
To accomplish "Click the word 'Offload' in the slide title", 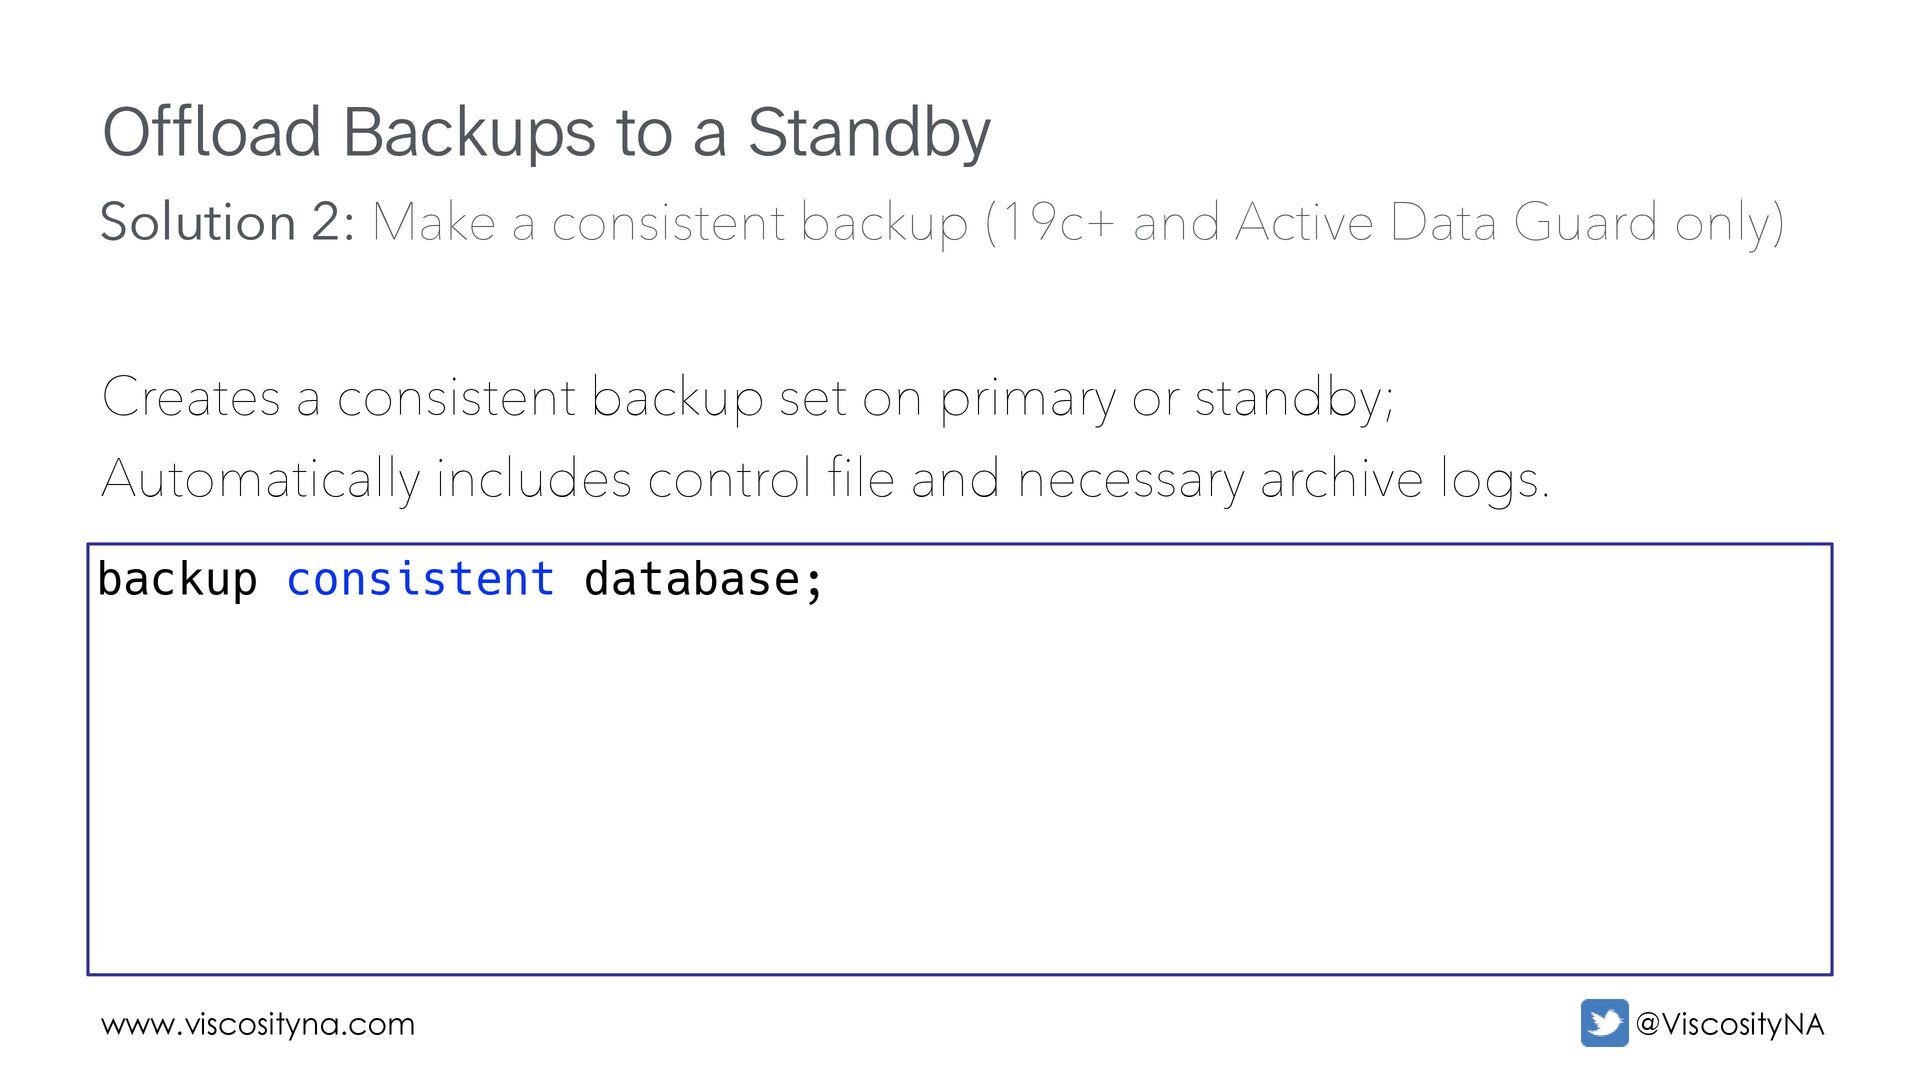I will (212, 132).
